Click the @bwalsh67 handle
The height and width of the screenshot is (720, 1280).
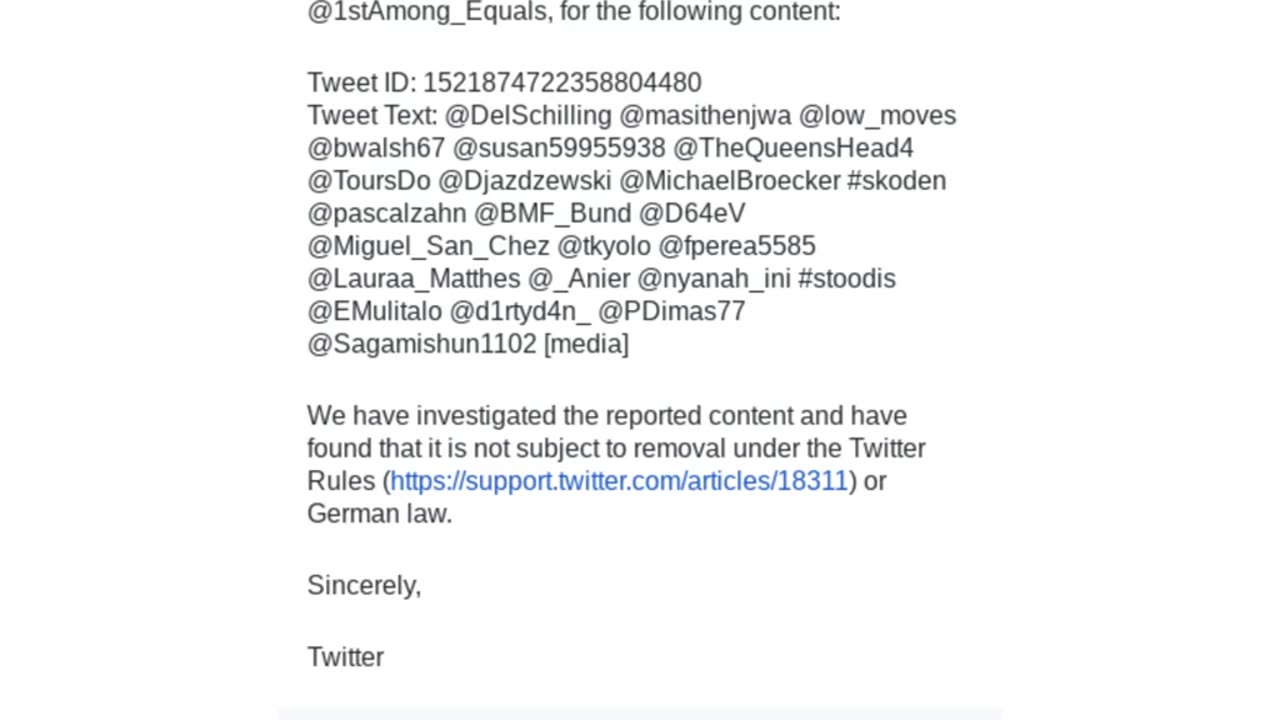(x=375, y=149)
